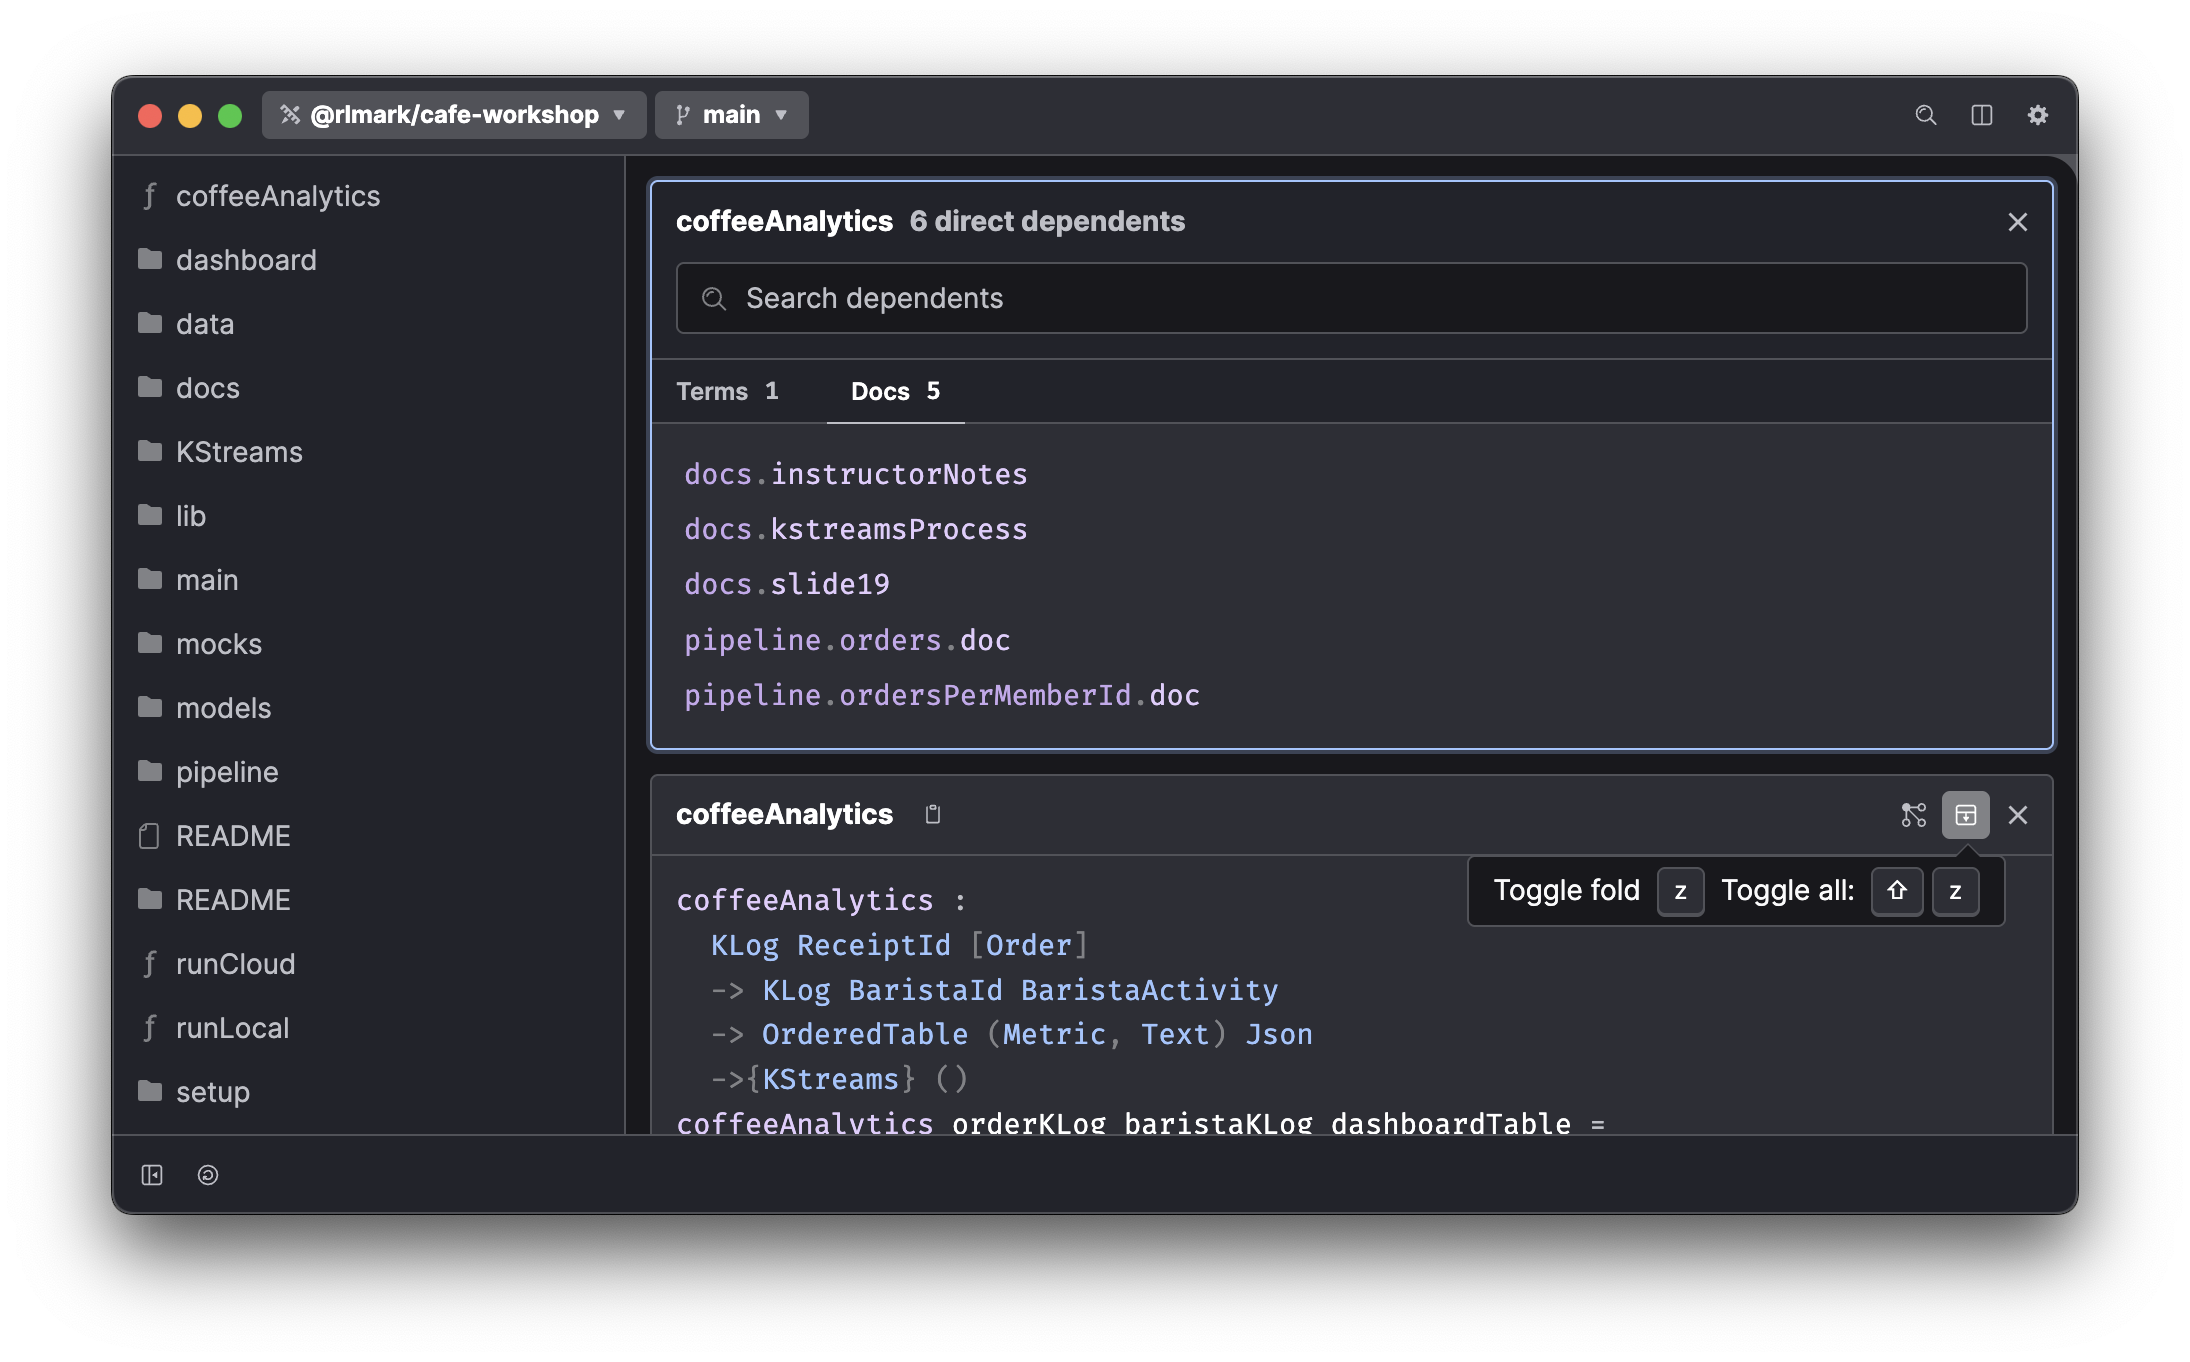Select the Docs tab

(895, 391)
